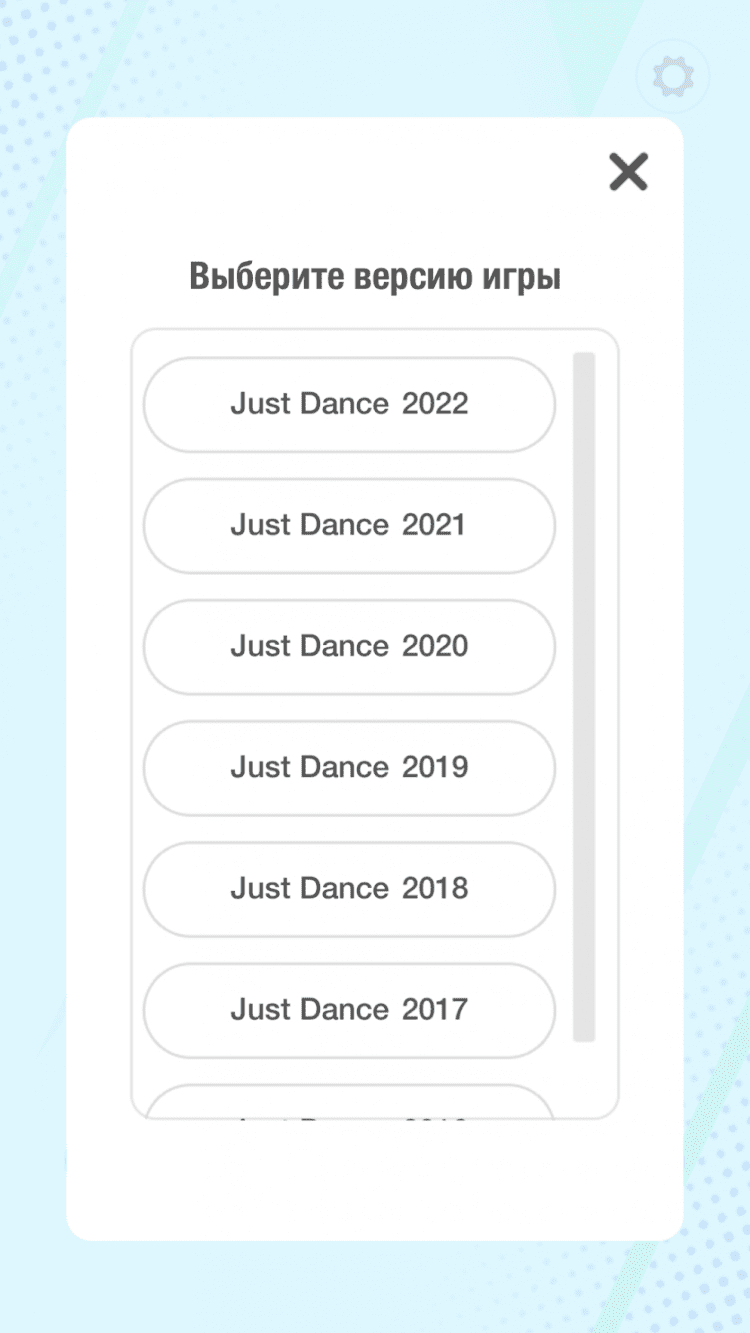Click the version list scrollbar thumb
750x1333 pixels.
point(584,696)
